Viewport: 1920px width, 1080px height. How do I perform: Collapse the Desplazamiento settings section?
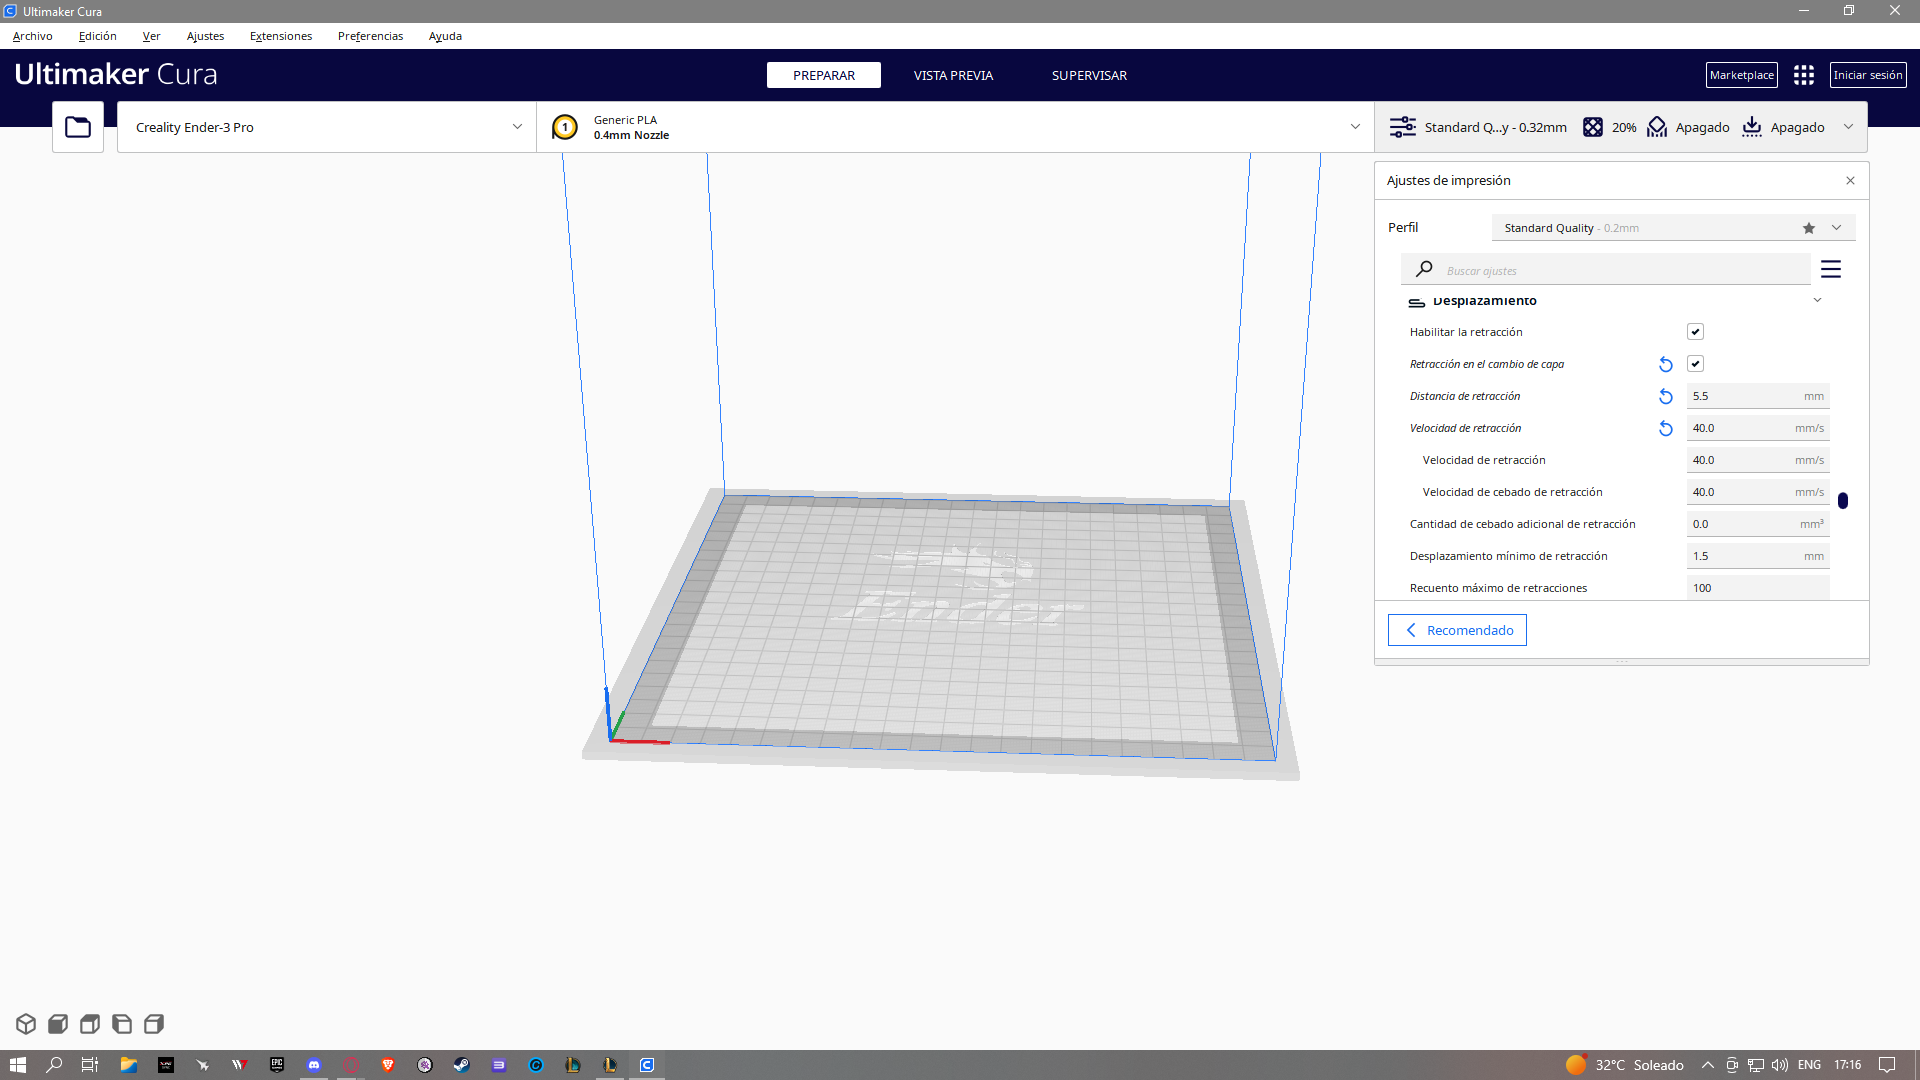tap(1816, 300)
